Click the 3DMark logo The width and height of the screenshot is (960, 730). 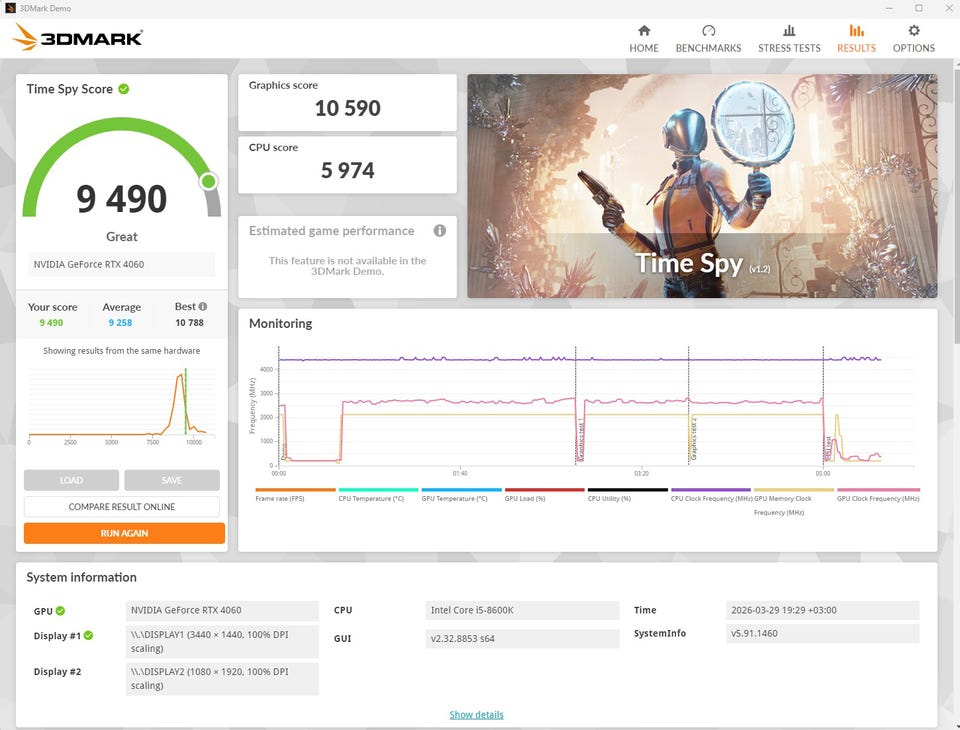pyautogui.click(x=77, y=37)
